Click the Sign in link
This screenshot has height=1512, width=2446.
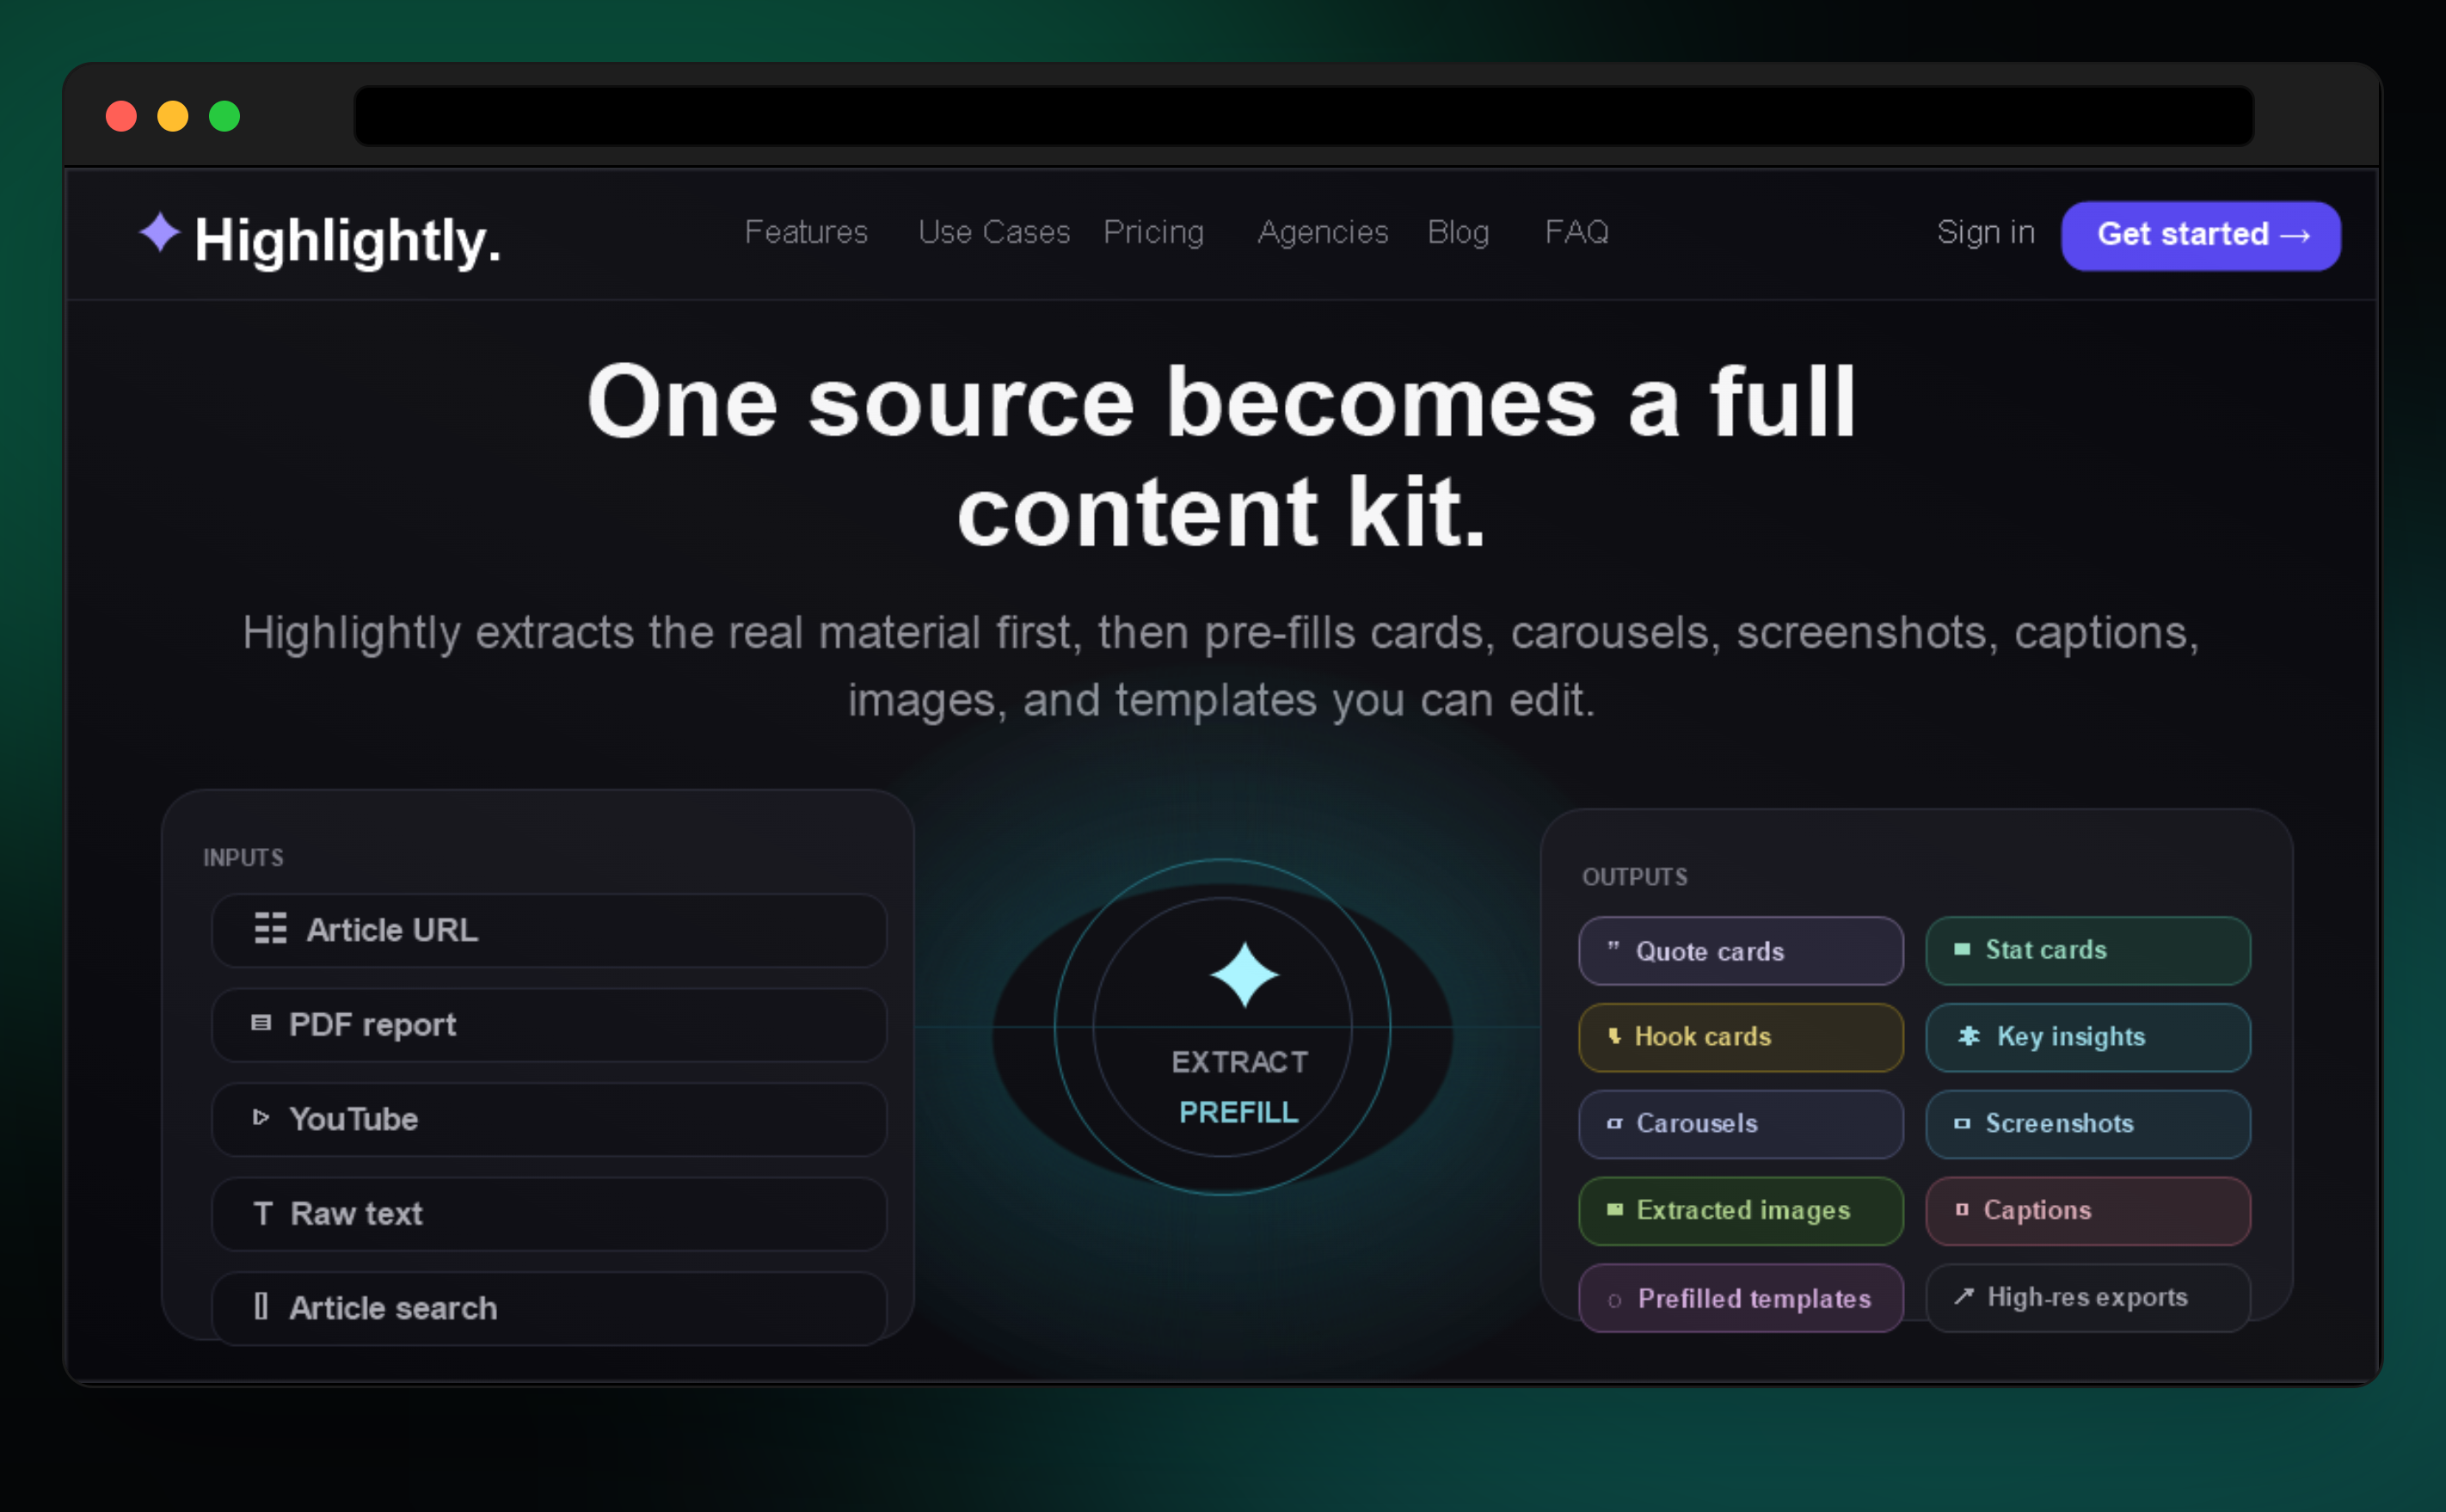tap(1986, 232)
